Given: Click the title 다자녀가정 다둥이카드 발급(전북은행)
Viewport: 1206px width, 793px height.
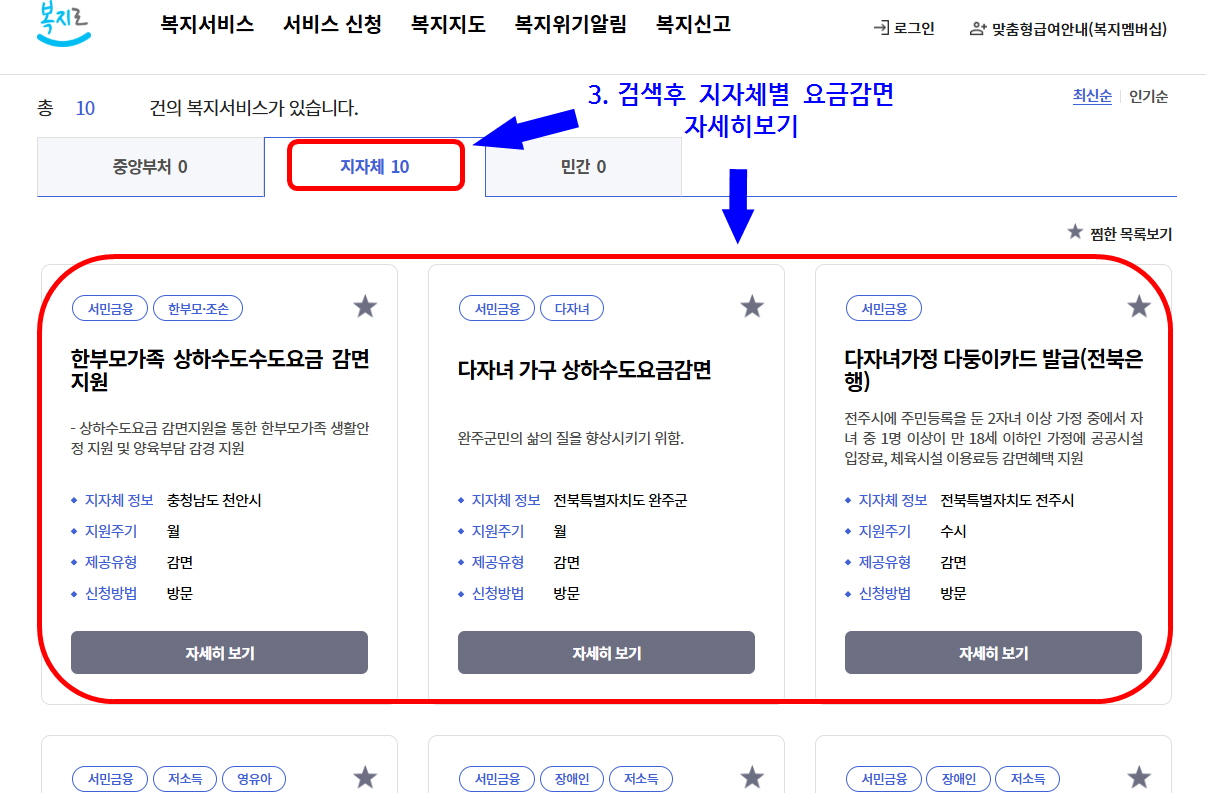Looking at the screenshot, I should [x=994, y=370].
